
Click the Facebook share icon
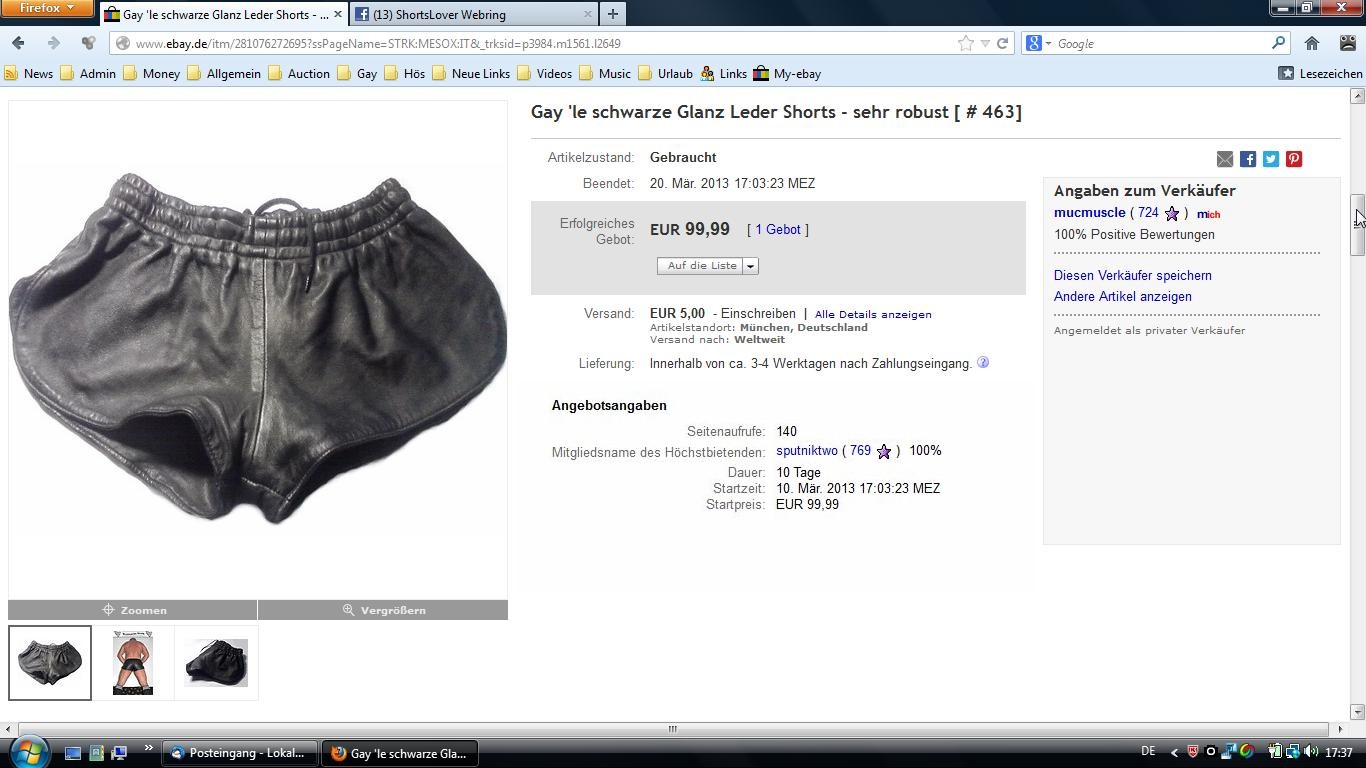point(1248,159)
